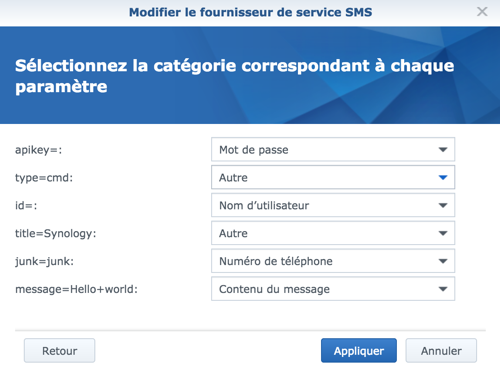
Task: Click the arrow icon beside Numéro de téléphone
Action: [x=443, y=261]
